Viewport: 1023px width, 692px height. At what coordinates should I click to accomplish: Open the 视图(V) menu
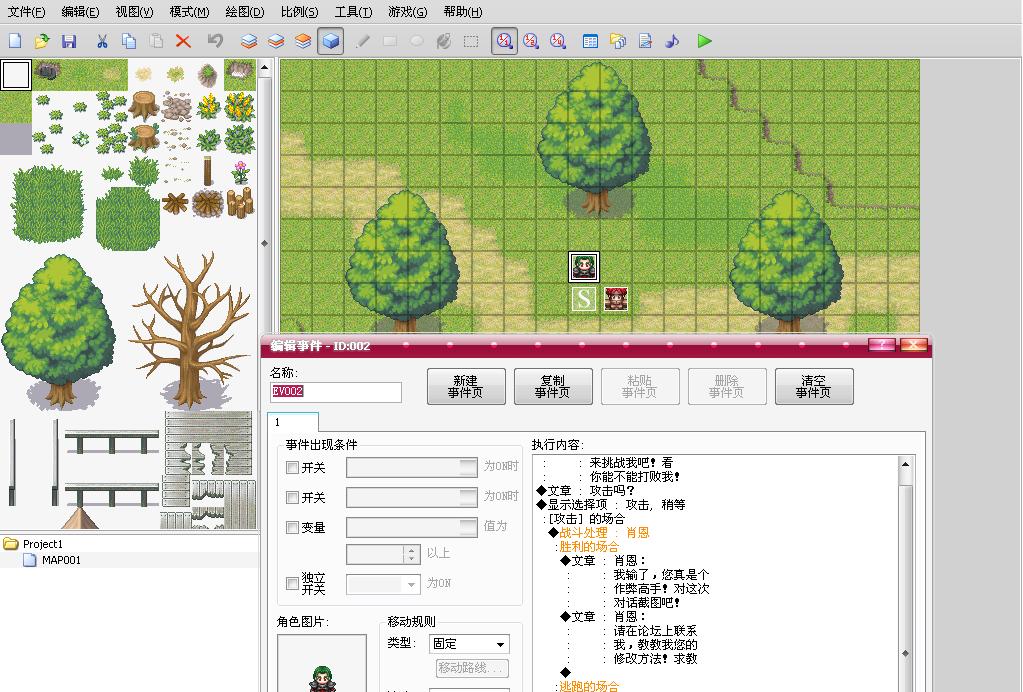[x=134, y=12]
